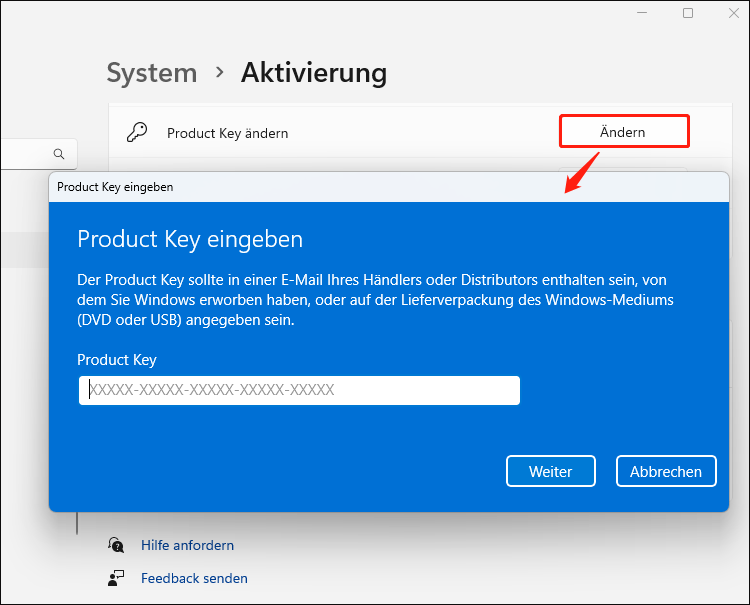Maximize the Settings window
Screen dimensions: 750x605
point(688,13)
